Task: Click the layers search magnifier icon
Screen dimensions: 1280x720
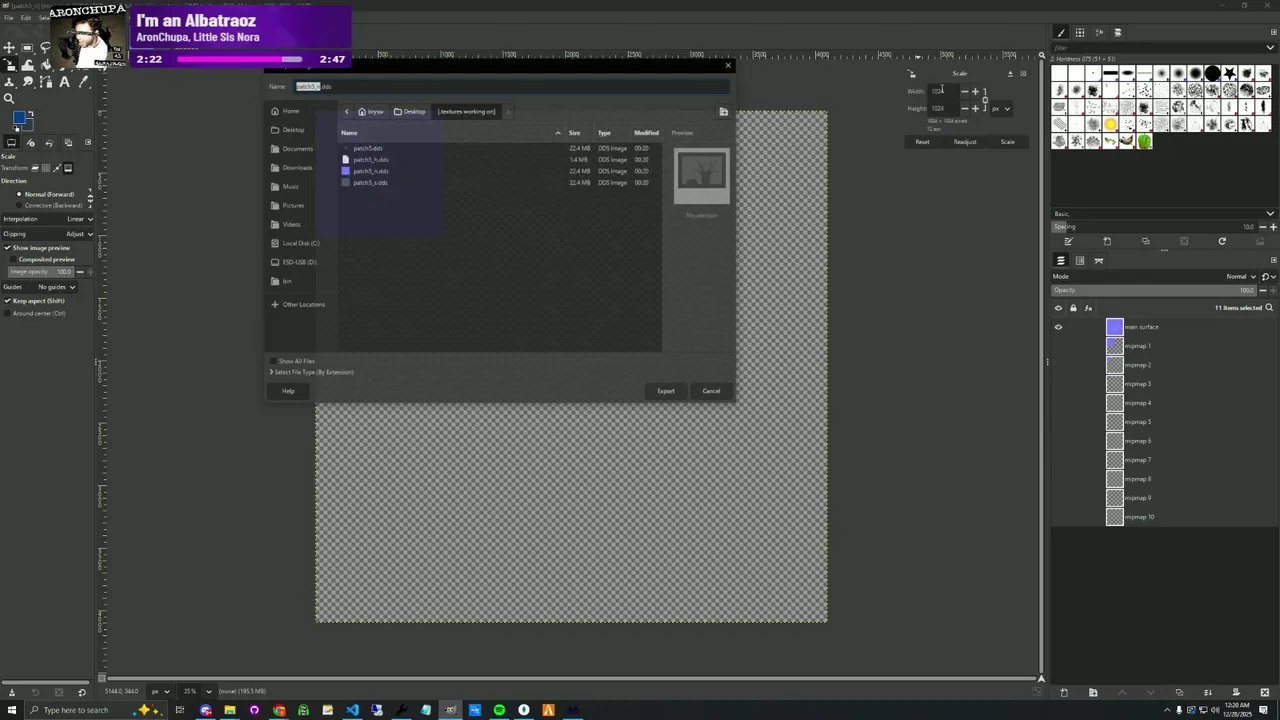Action: (1269, 307)
